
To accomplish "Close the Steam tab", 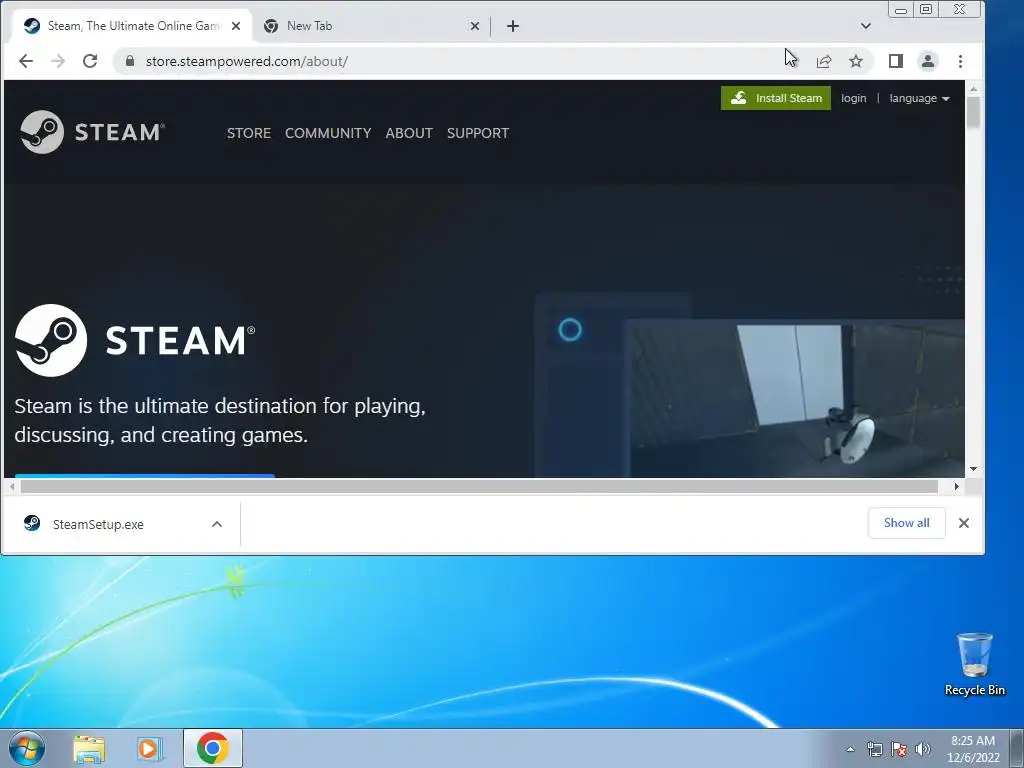I will click(x=236, y=26).
